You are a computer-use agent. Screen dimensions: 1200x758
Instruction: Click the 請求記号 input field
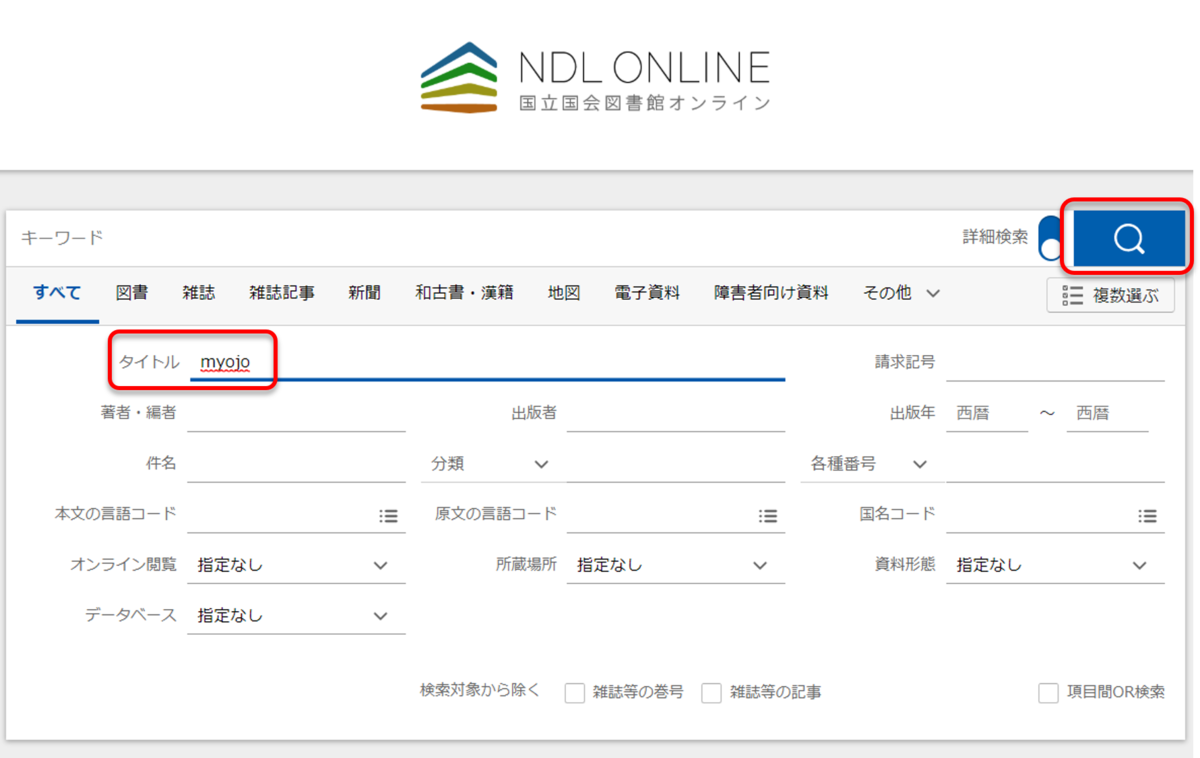click(x=1055, y=362)
